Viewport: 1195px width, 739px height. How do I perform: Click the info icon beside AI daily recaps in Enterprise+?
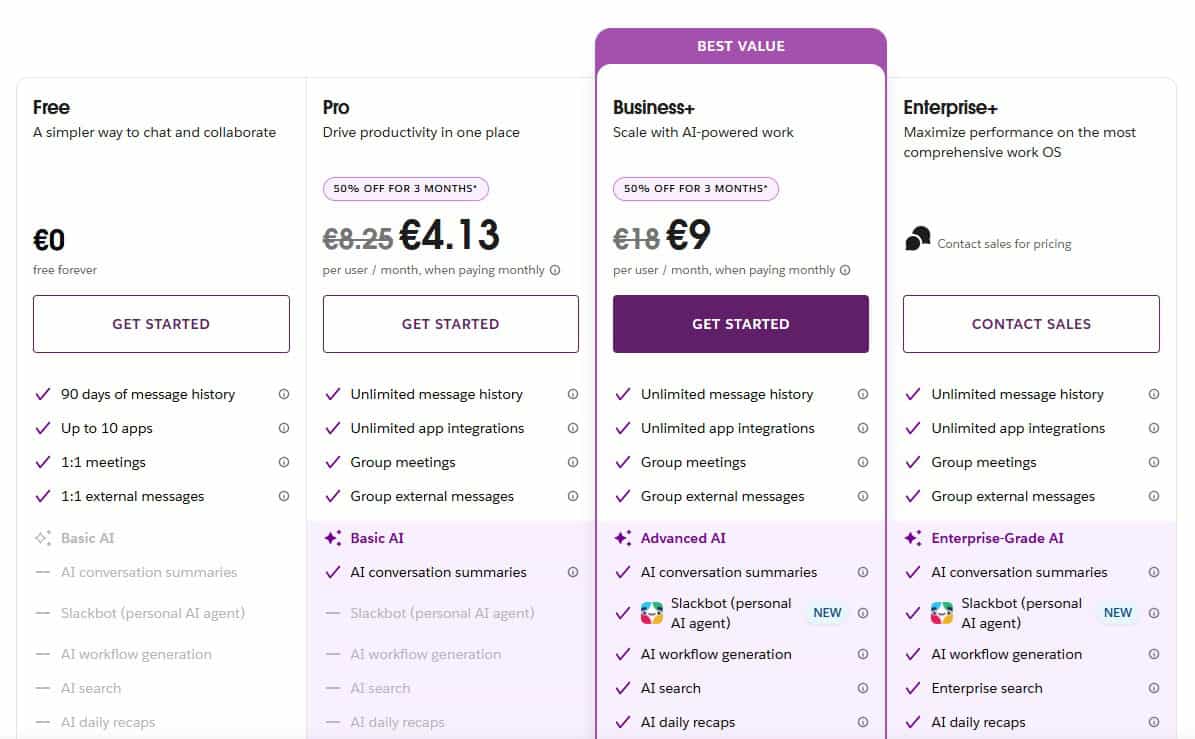point(1153,722)
